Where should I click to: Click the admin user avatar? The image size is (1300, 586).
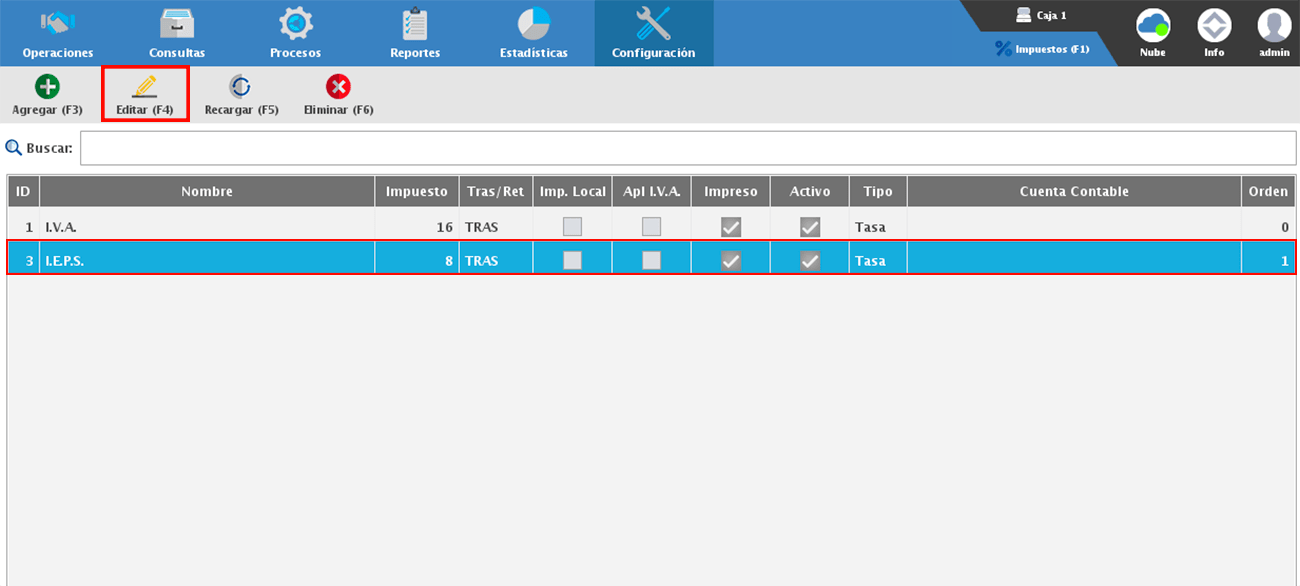pos(1274,26)
